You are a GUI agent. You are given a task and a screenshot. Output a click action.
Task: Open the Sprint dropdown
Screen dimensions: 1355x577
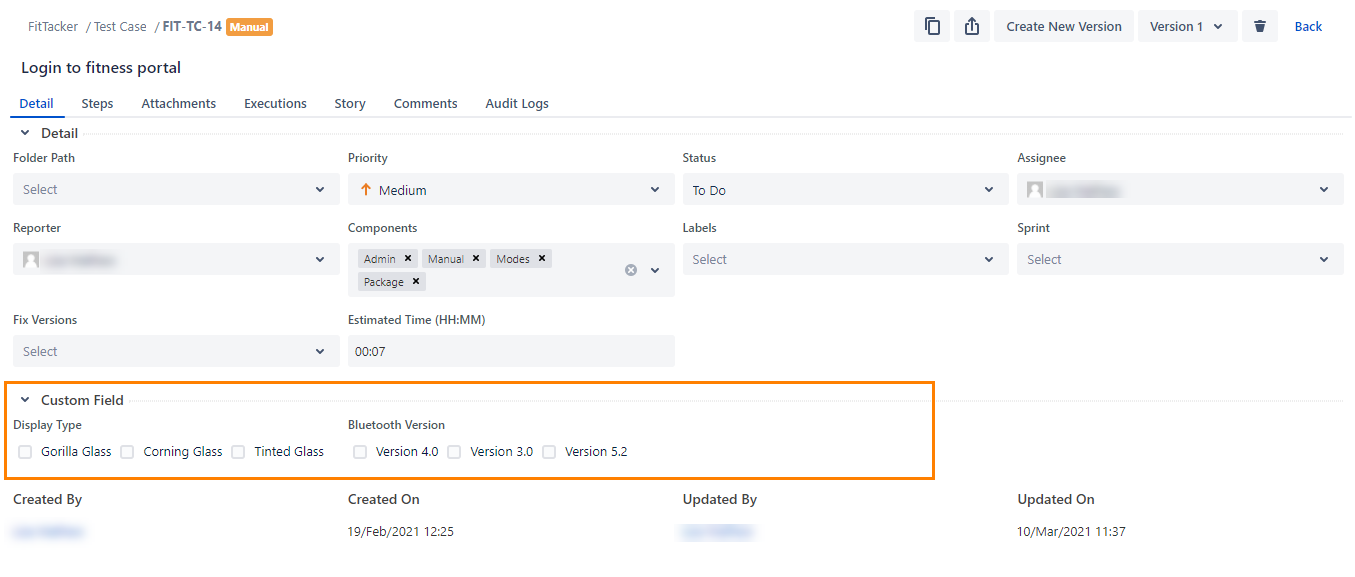coord(1180,259)
